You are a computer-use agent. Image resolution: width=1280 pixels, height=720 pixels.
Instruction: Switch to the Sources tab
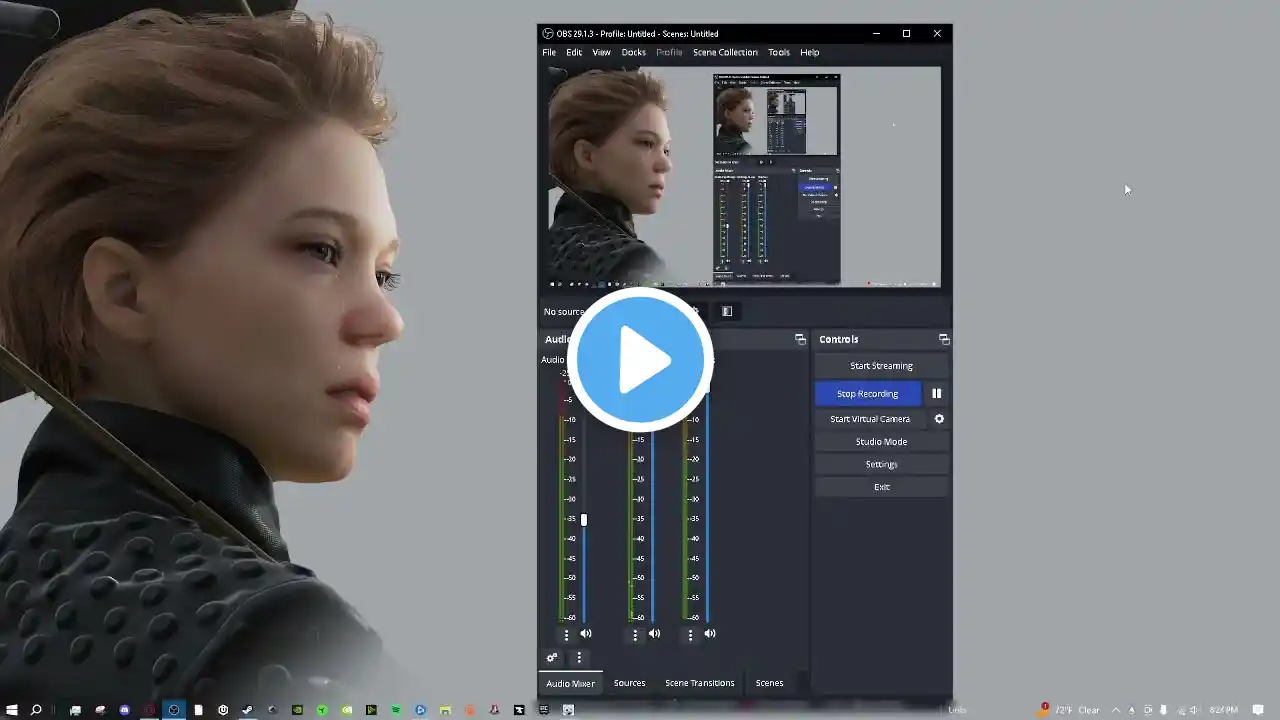pos(629,683)
